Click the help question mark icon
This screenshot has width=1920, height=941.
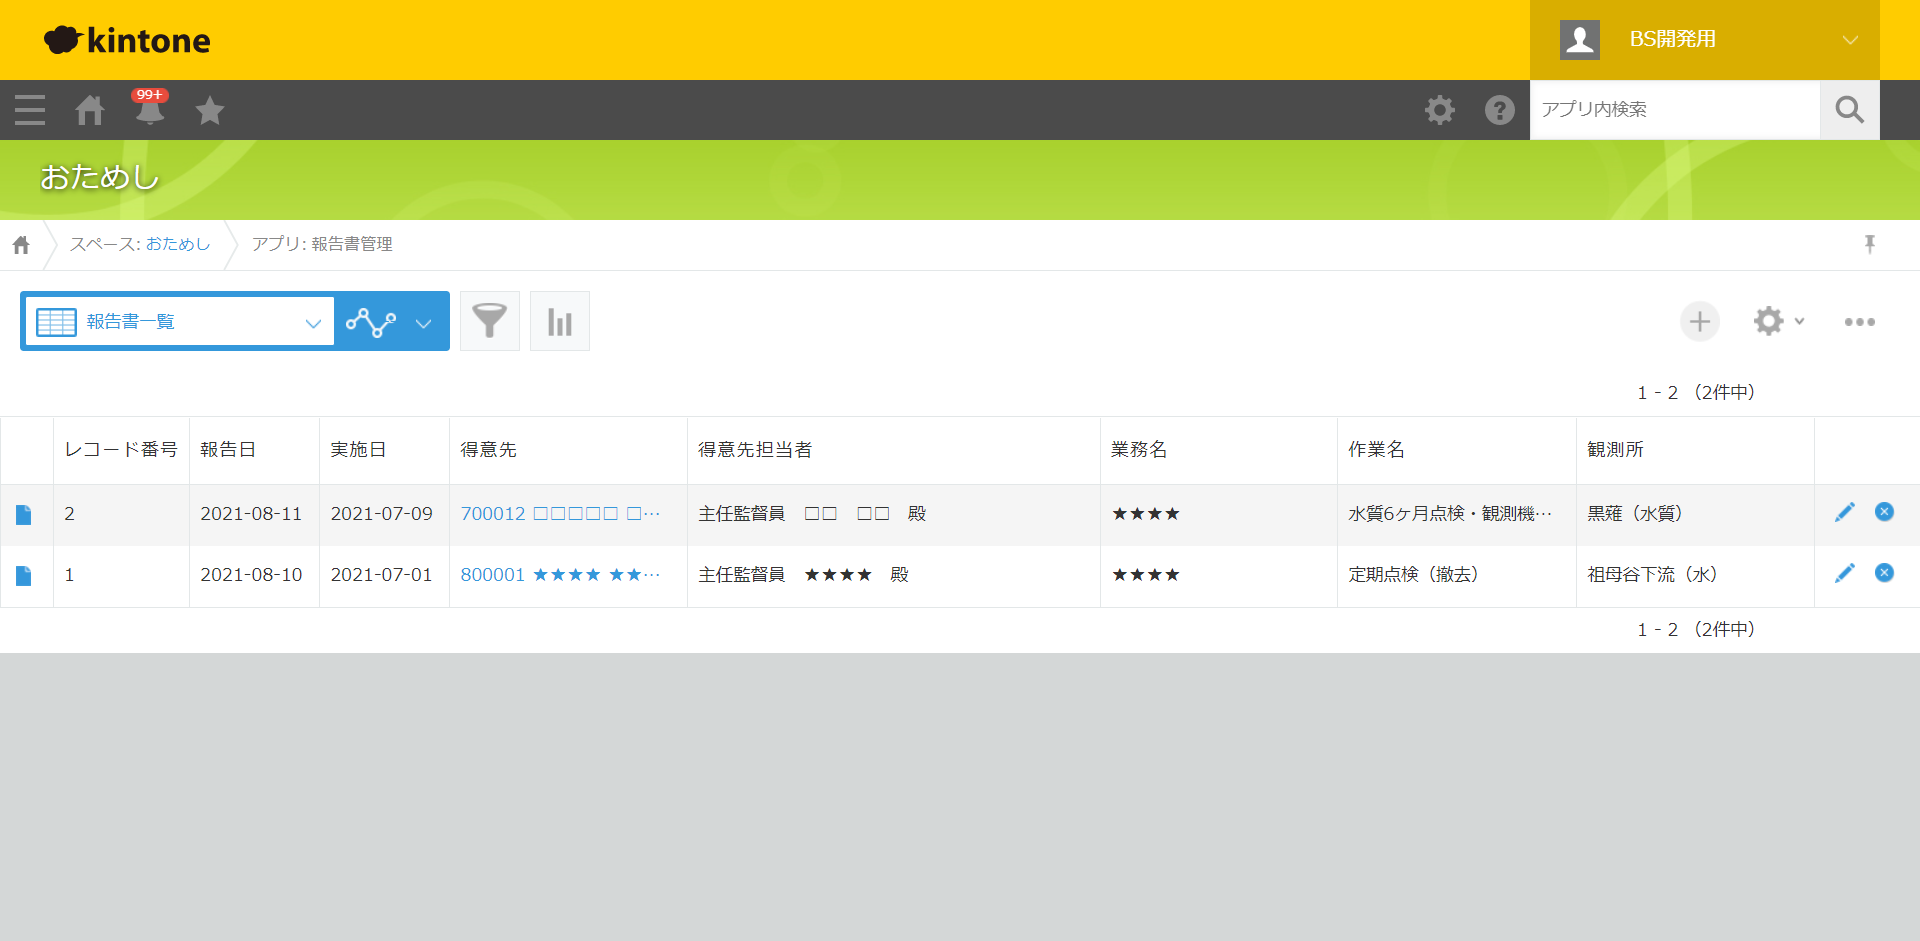click(x=1499, y=110)
